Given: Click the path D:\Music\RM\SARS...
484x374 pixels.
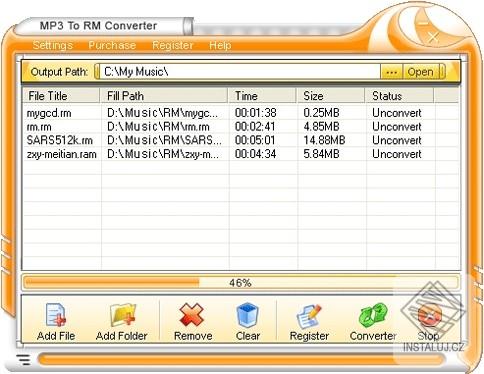Looking at the screenshot, I should (164, 140).
